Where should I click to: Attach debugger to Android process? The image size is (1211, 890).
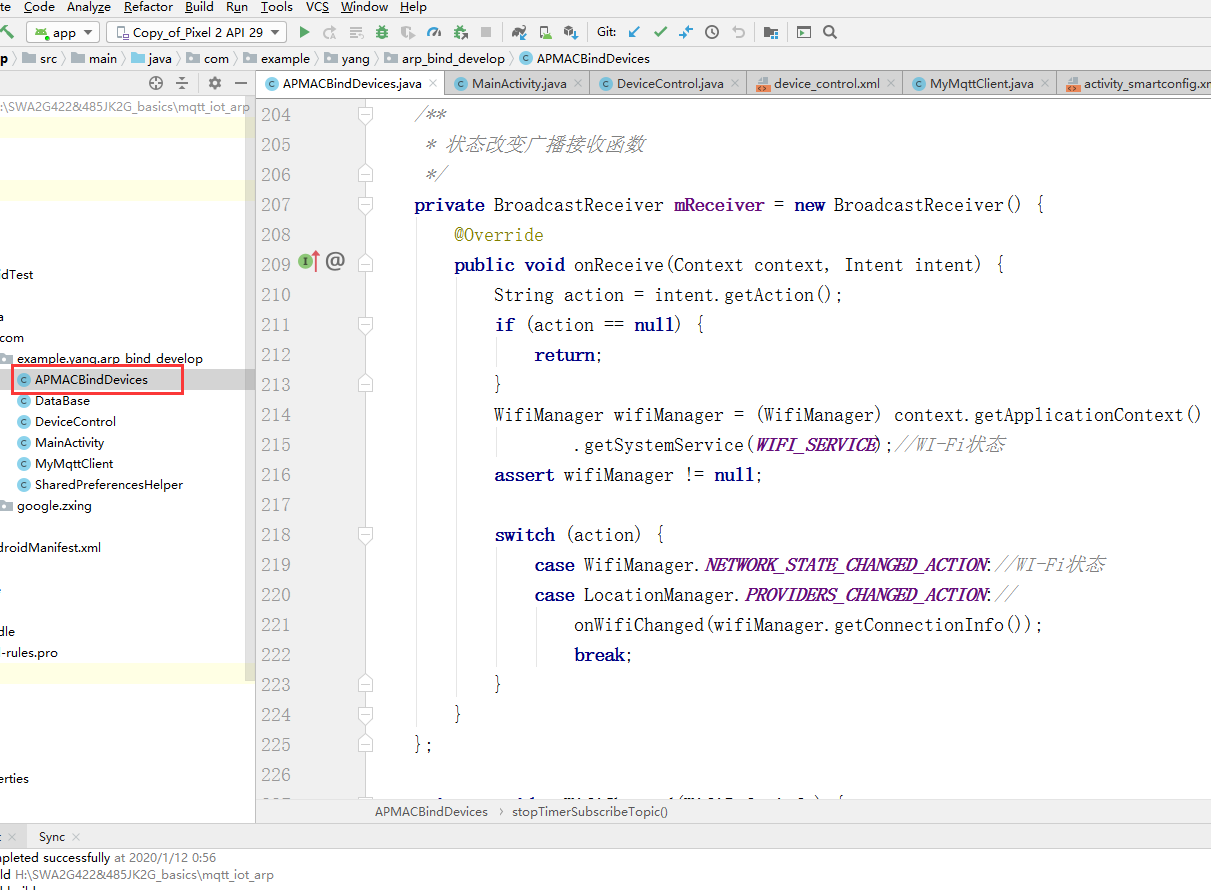pyautogui.click(x=460, y=32)
